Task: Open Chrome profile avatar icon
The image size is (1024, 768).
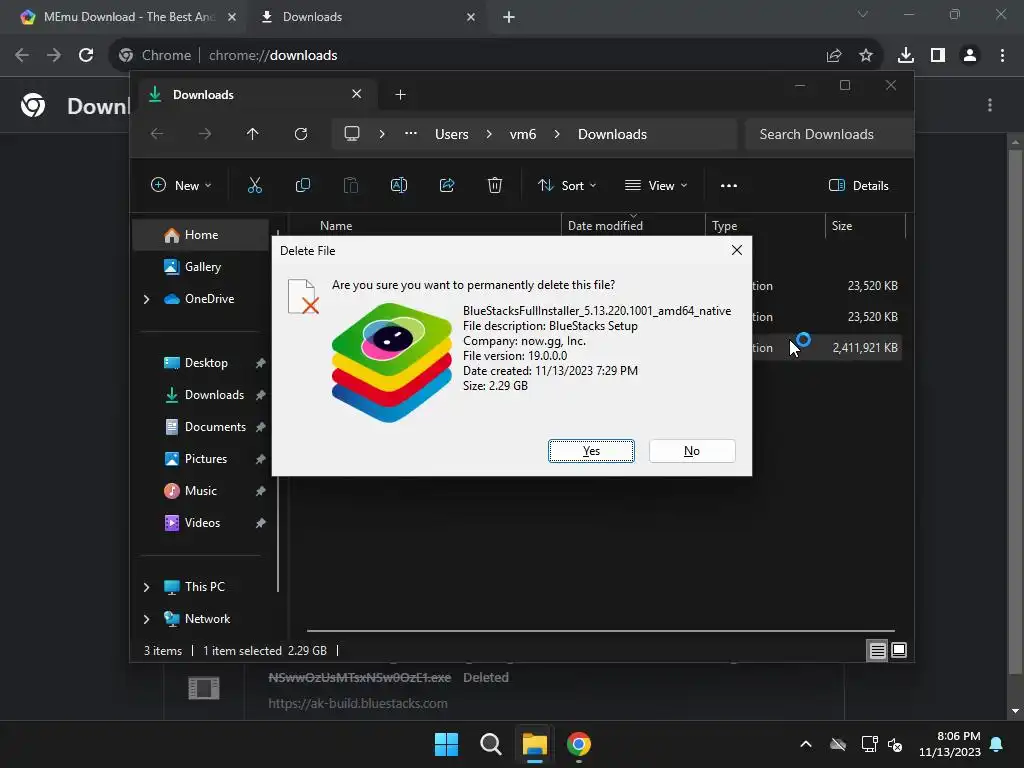Action: [970, 56]
